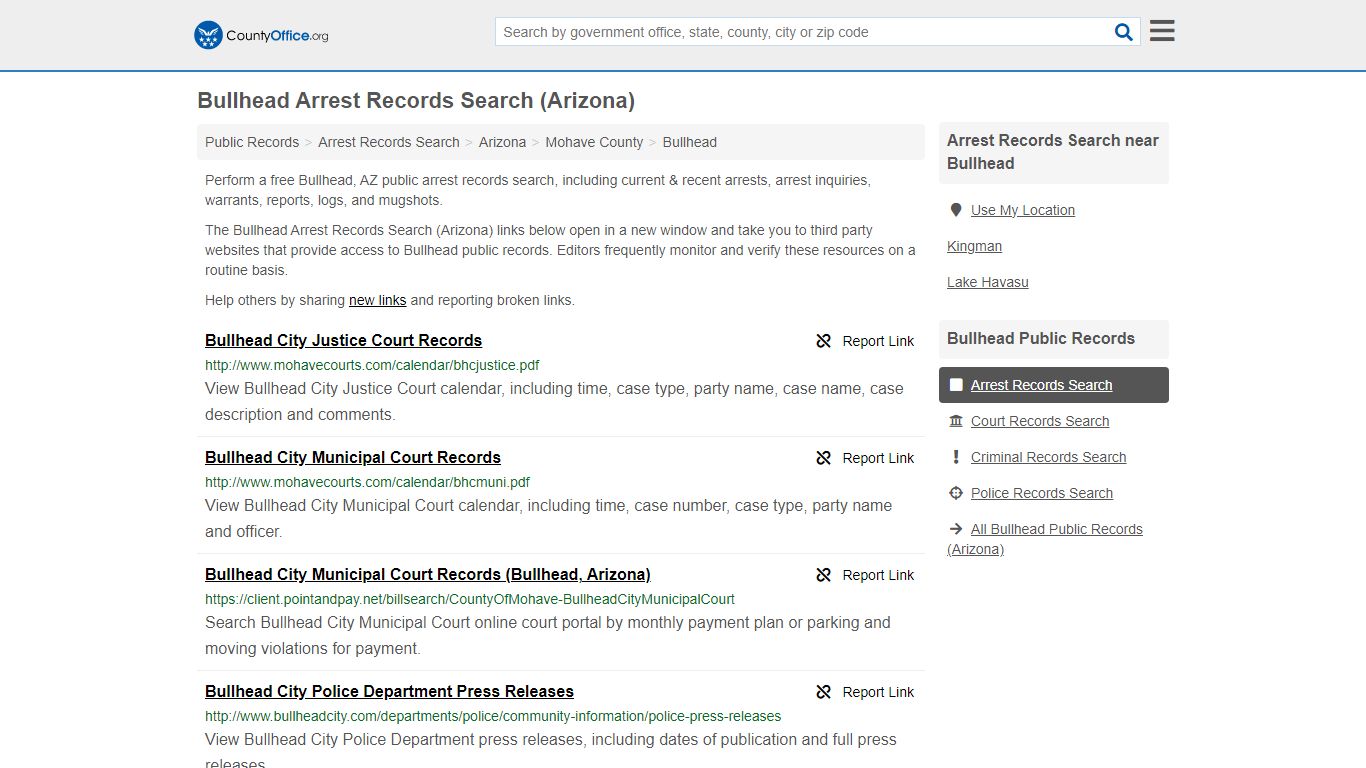The height and width of the screenshot is (768, 1366).
Task: Choose Use My Location
Action: coord(1023,210)
